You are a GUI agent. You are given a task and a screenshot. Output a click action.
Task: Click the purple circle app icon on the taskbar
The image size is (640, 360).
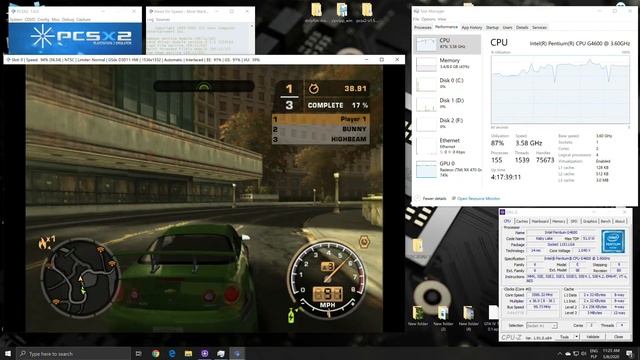(x=204, y=353)
